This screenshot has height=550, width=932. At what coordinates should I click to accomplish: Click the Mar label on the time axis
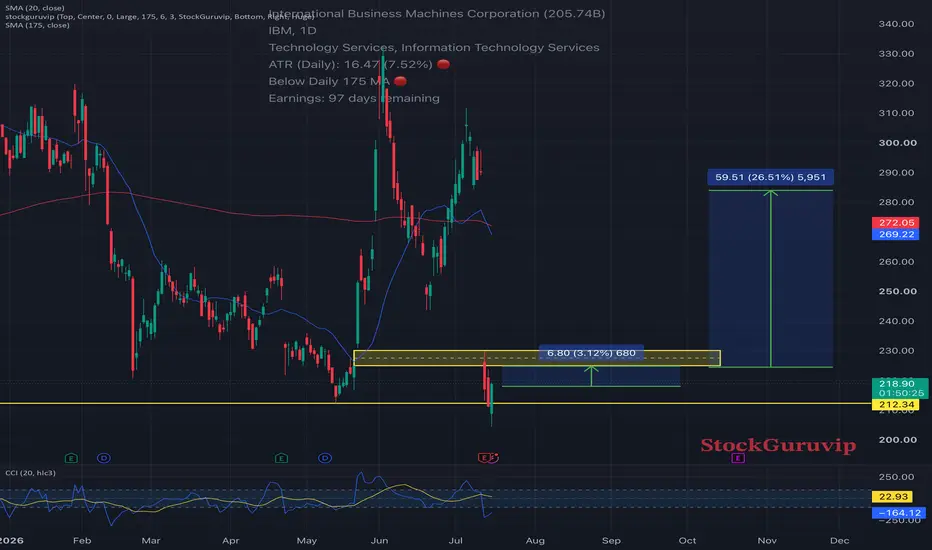tap(151, 540)
